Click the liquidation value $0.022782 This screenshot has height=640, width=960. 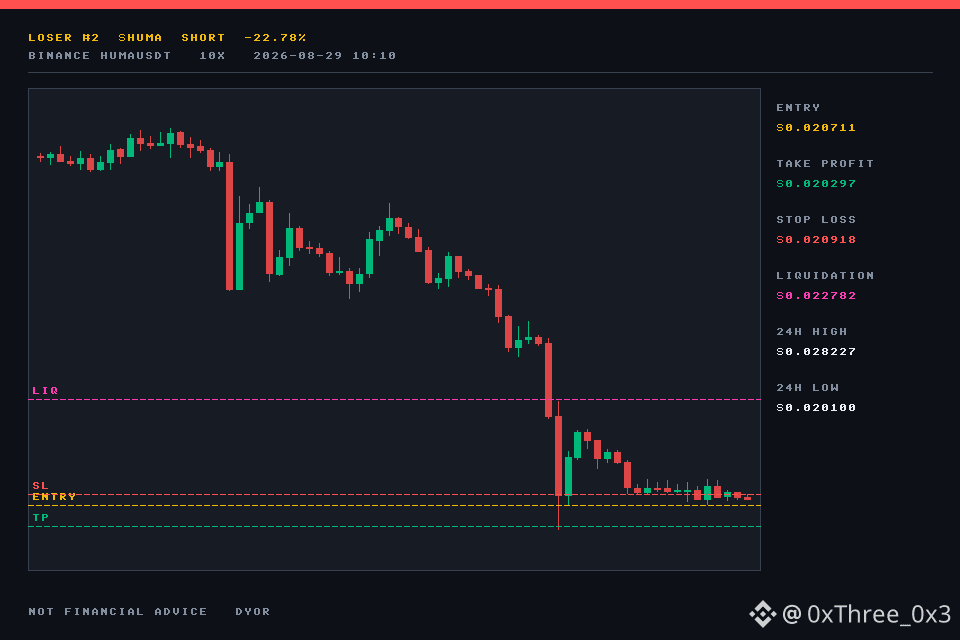tap(816, 296)
